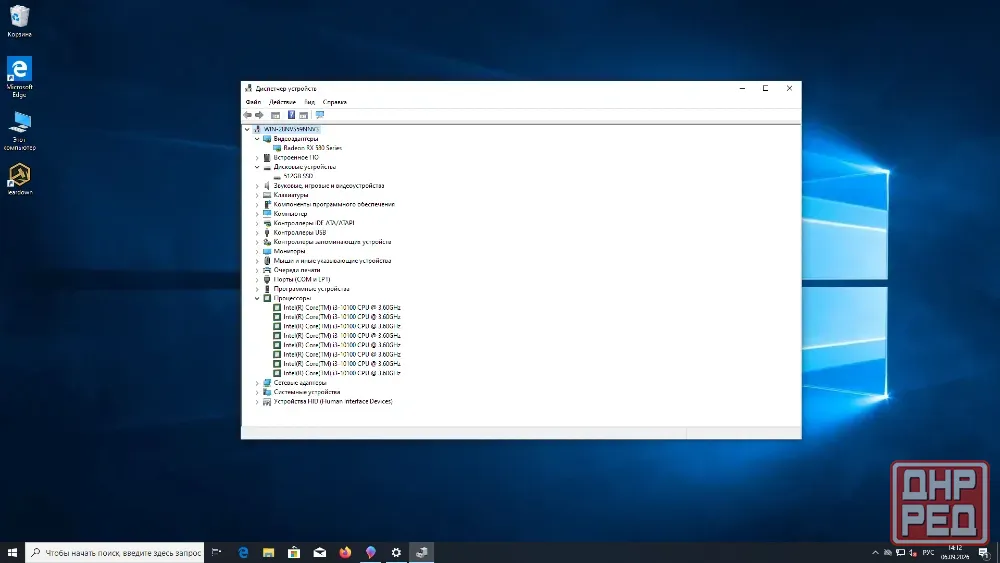This screenshot has width=1000, height=563.
Task: Open the Файл menu
Action: (x=253, y=102)
